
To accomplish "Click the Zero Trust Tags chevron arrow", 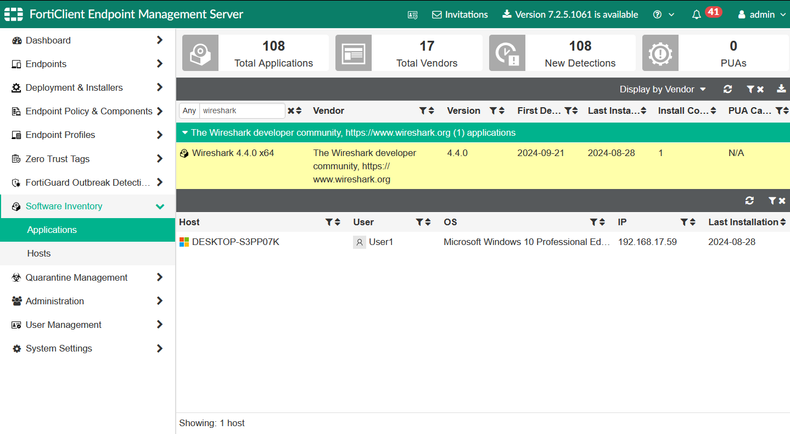I will [x=160, y=158].
